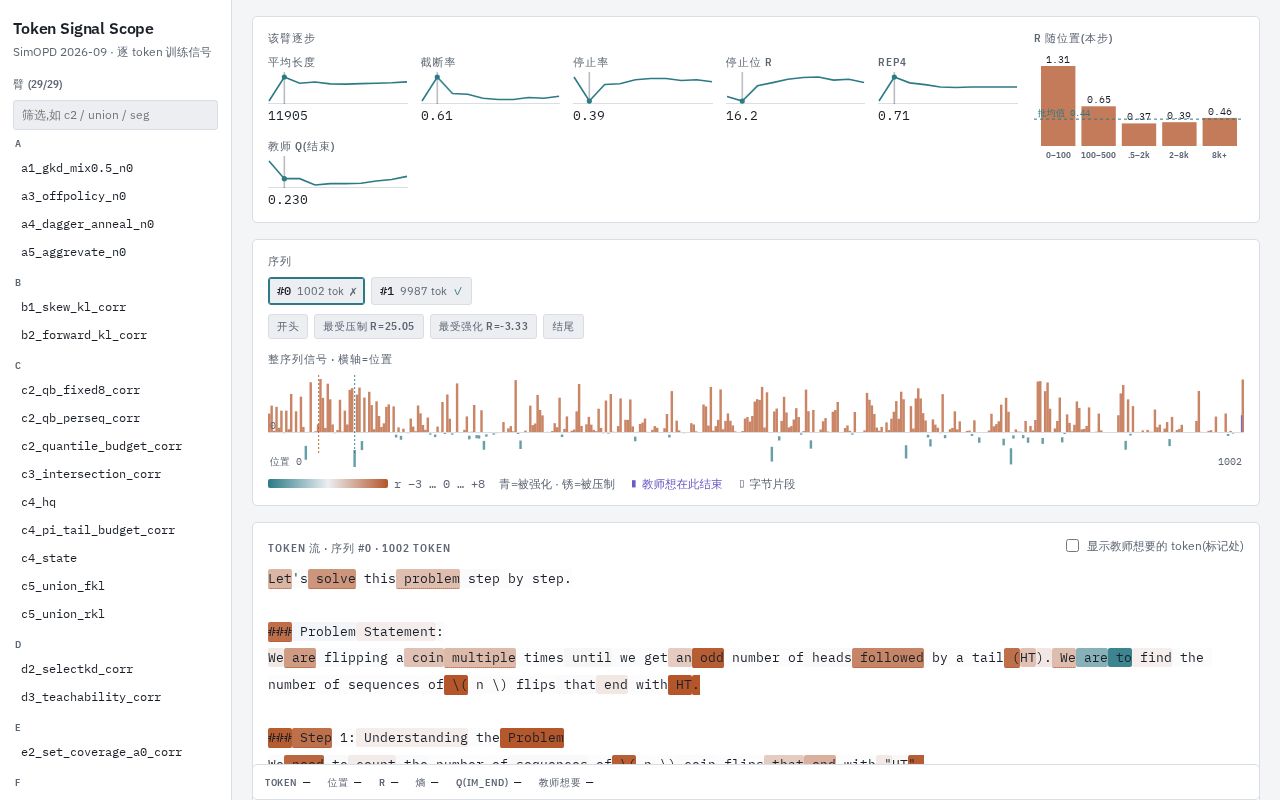Select arm d3_teachability_corr
This screenshot has height=800, width=1280.
click(115, 697)
